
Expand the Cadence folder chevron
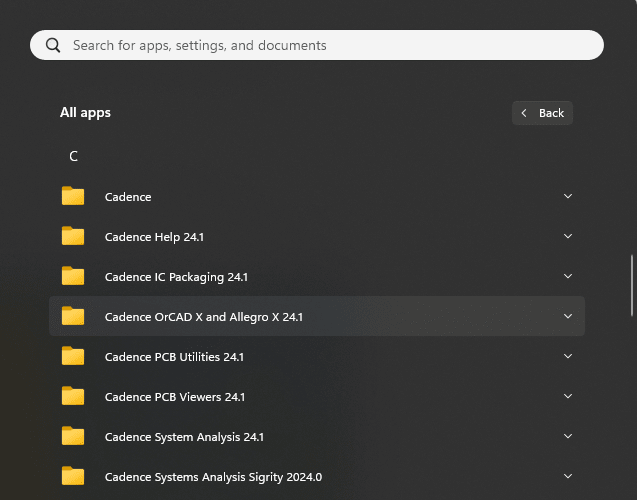(x=568, y=196)
